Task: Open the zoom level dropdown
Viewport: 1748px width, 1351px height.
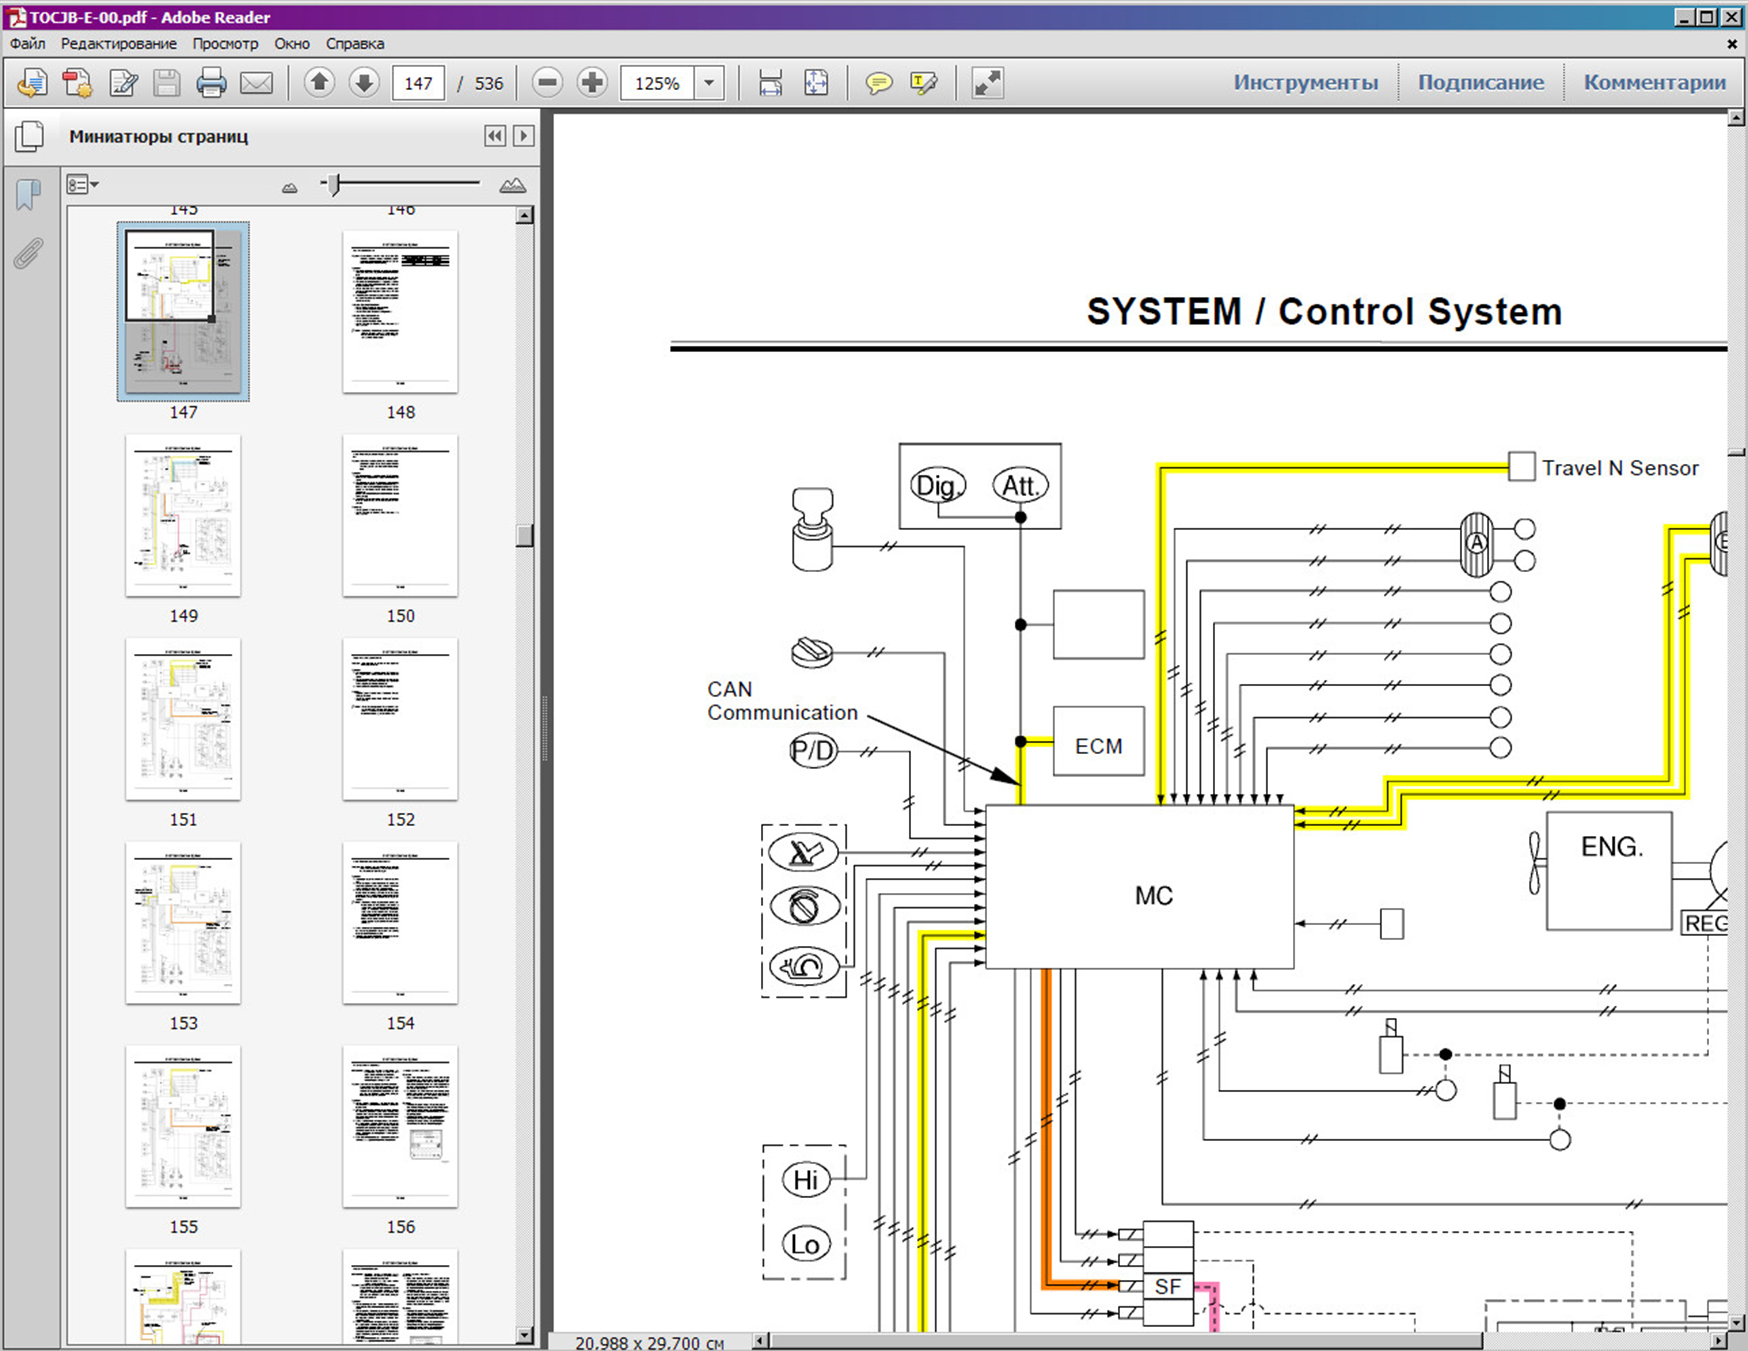Action: (709, 83)
